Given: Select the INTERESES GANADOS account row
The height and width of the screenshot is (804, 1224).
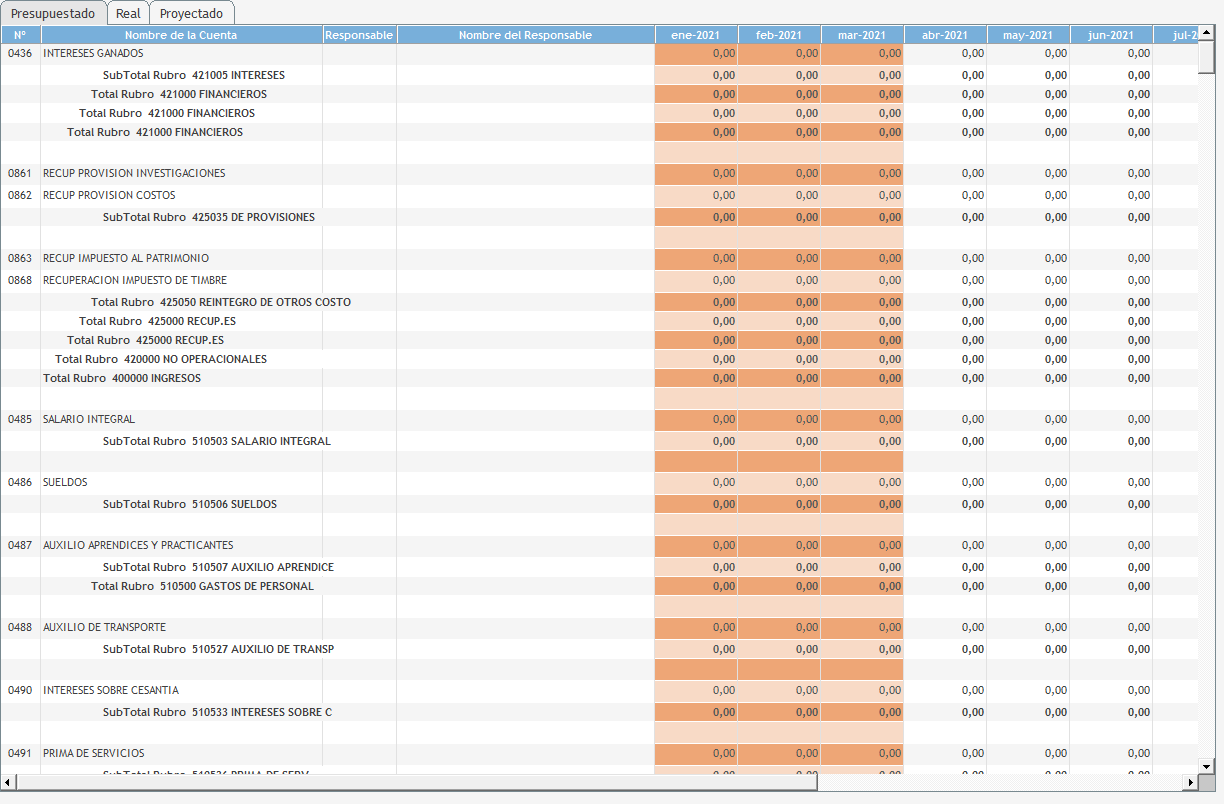Looking at the screenshot, I should [x=93, y=53].
